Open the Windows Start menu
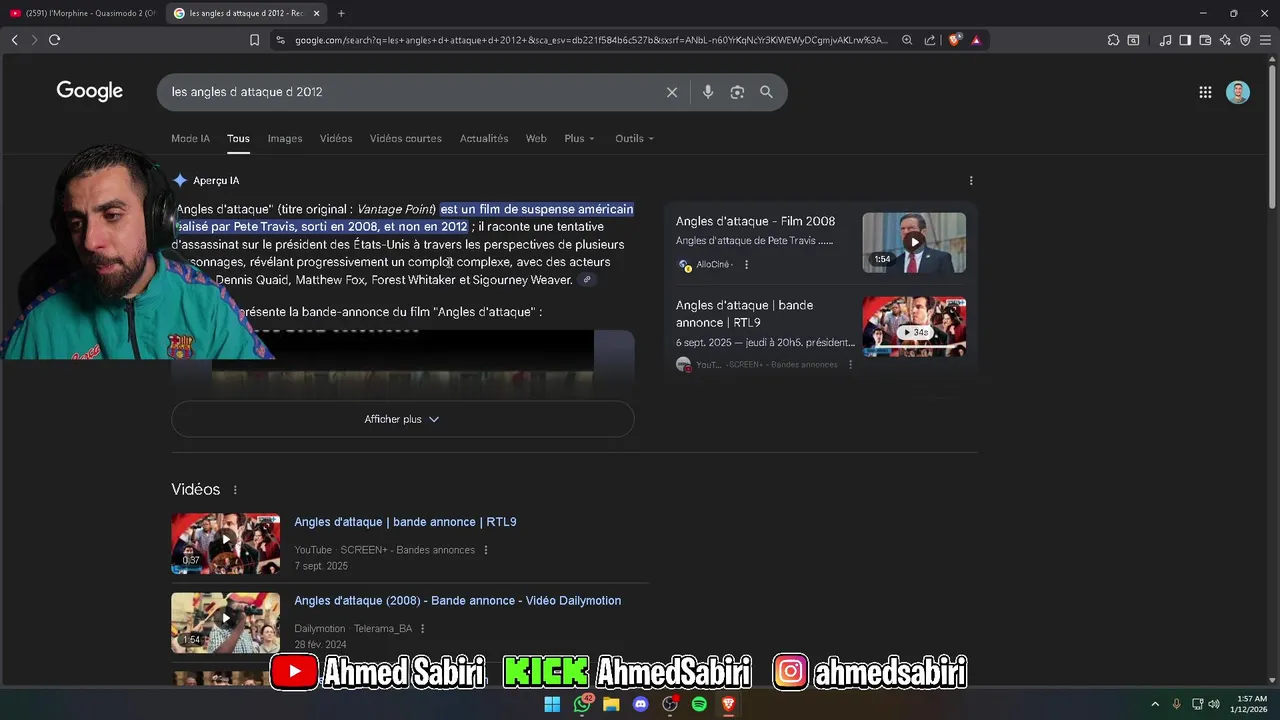This screenshot has height=720, width=1280. click(x=552, y=705)
